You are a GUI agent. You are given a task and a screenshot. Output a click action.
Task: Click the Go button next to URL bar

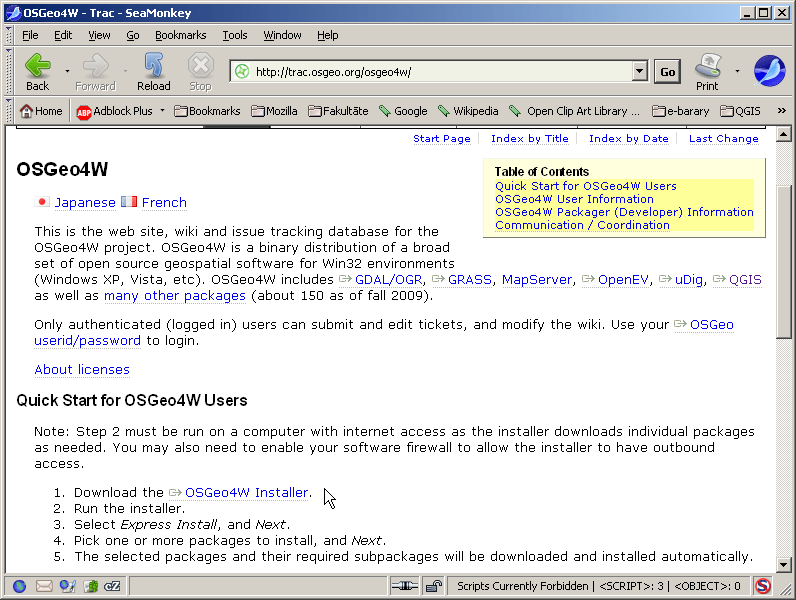(x=668, y=72)
